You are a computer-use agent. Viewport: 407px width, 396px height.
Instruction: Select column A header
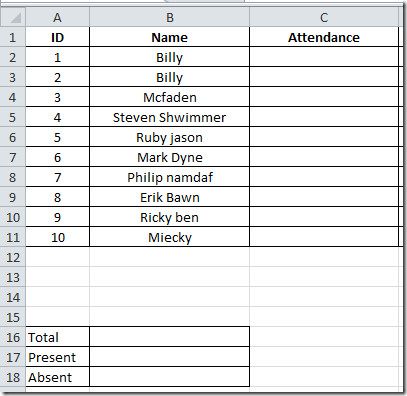58,17
